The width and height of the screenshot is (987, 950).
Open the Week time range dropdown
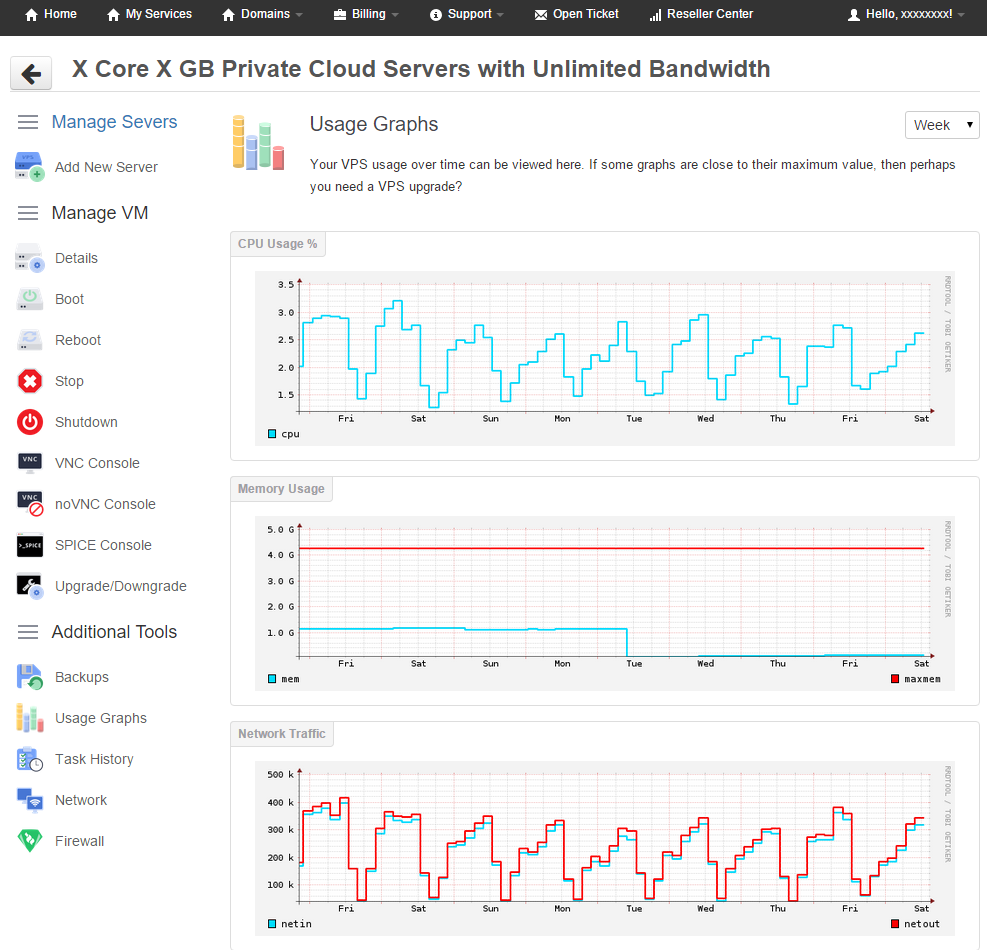[941, 125]
